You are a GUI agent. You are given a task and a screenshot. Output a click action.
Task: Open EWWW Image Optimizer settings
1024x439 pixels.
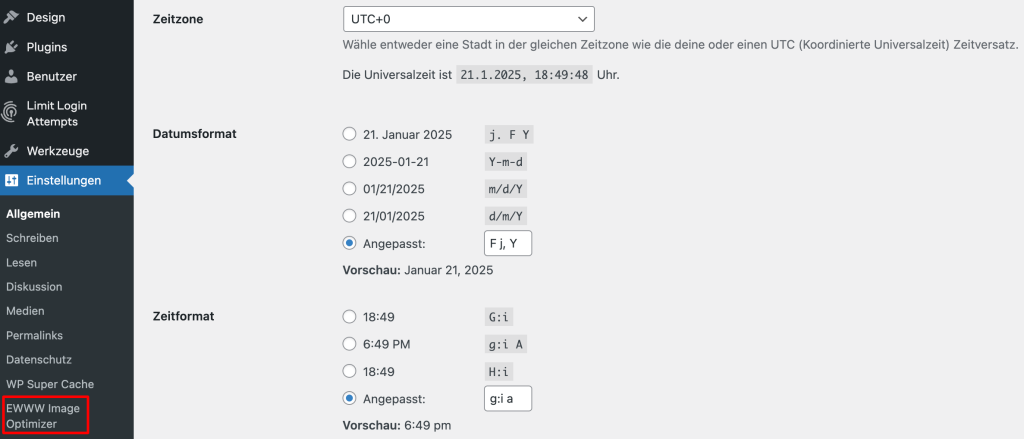(42, 416)
